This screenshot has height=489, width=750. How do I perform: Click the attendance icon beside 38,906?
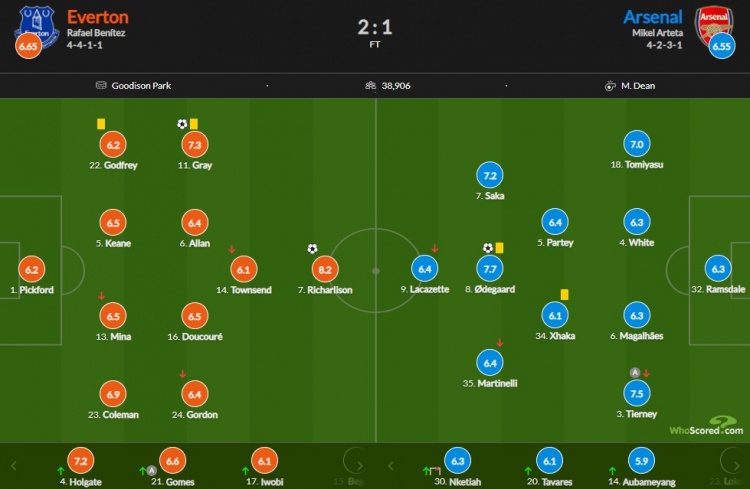tap(370, 86)
